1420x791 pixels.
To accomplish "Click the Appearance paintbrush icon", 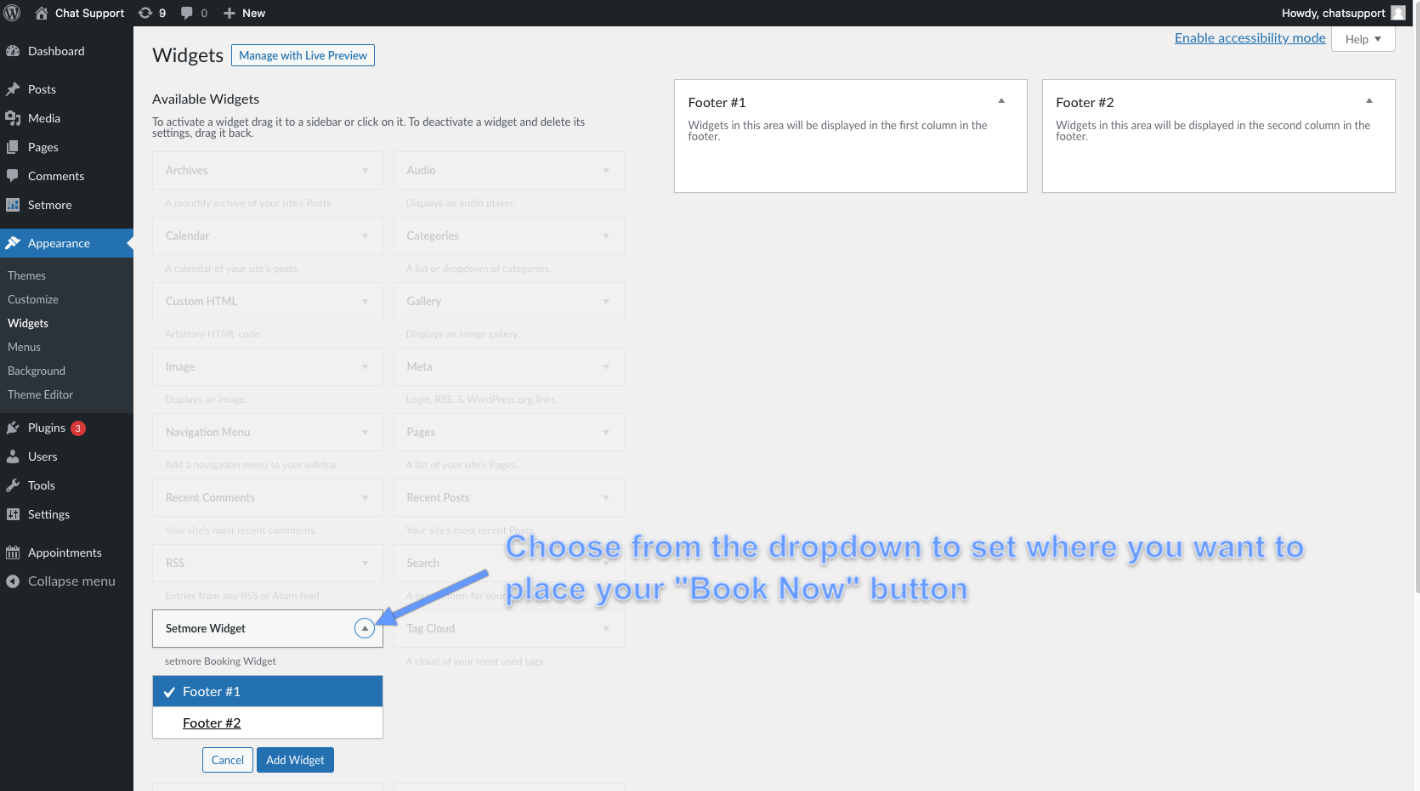I will click(x=13, y=243).
